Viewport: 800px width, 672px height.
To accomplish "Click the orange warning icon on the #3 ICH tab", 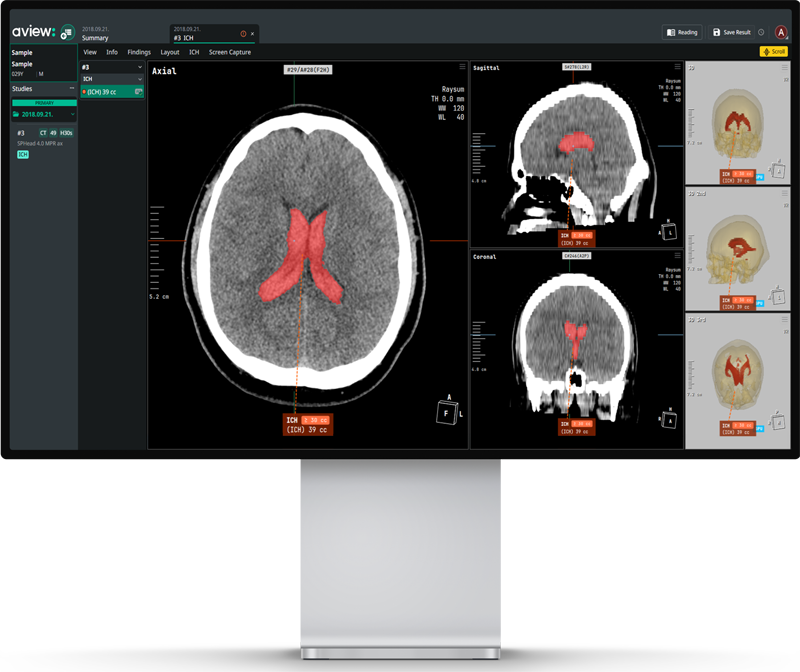I will [243, 34].
